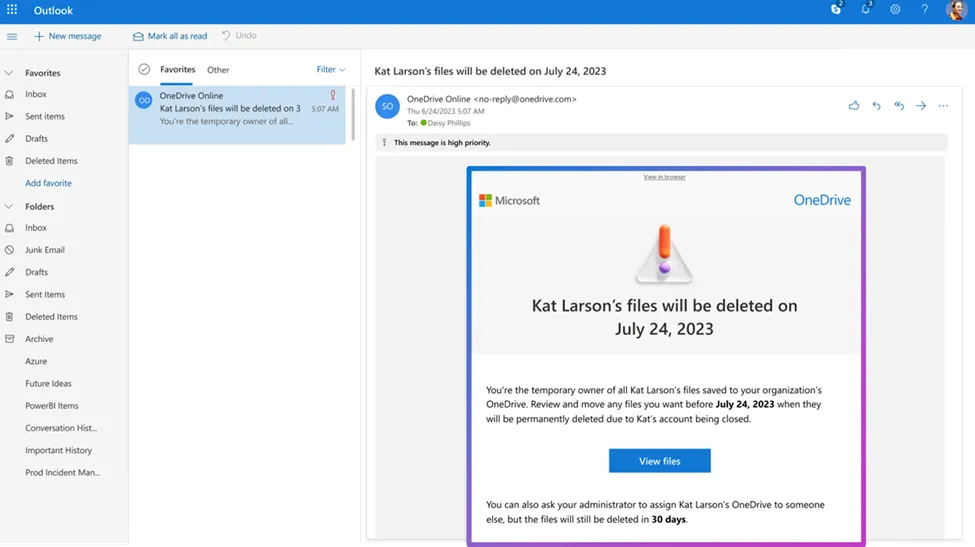Screen dimensions: 975x547
Task: Click the Forward arrow icon
Action: pyautogui.click(x=921, y=105)
